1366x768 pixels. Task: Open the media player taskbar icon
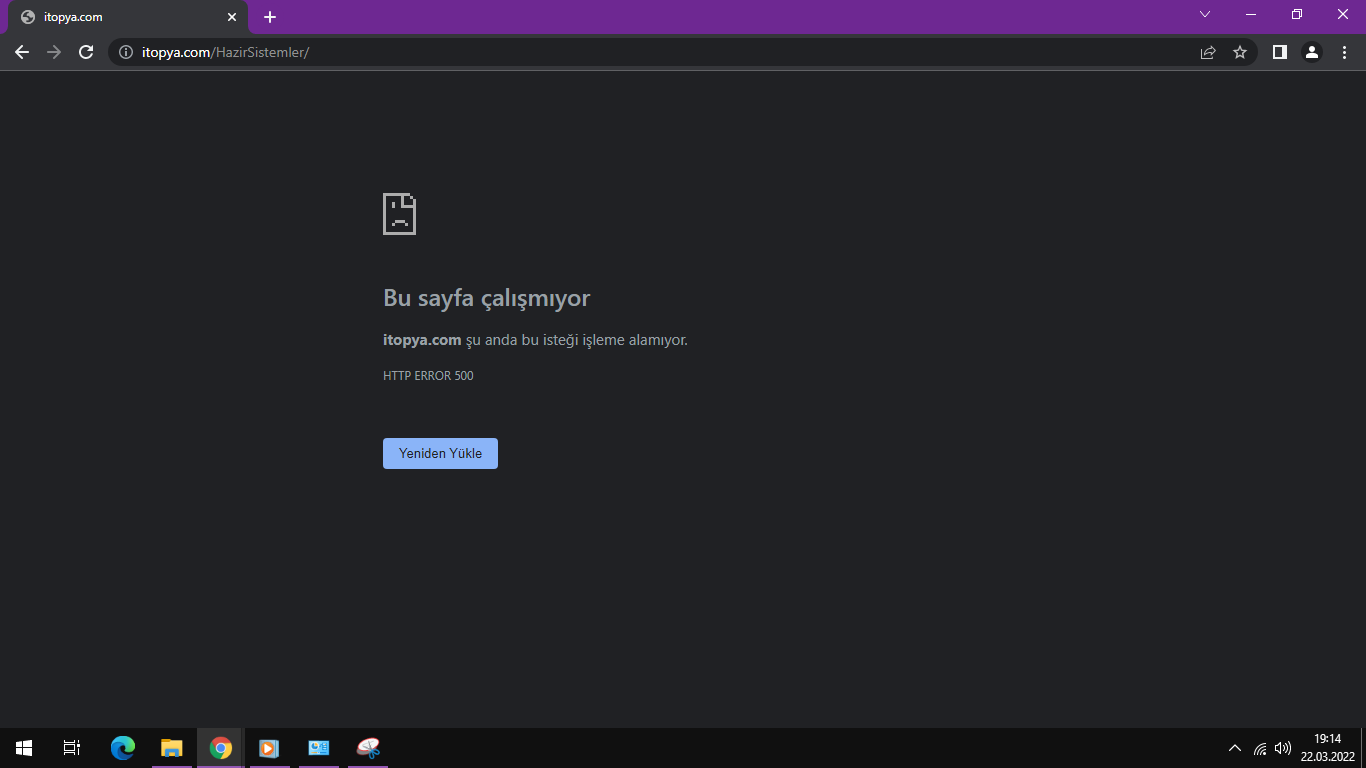269,748
